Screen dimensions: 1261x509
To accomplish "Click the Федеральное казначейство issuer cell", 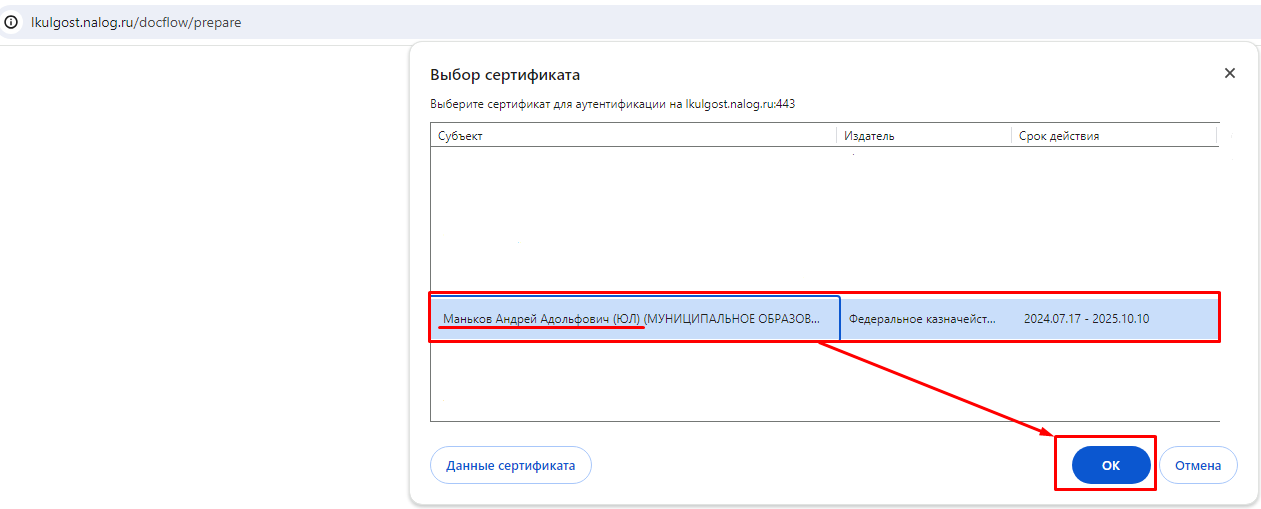I will [922, 319].
